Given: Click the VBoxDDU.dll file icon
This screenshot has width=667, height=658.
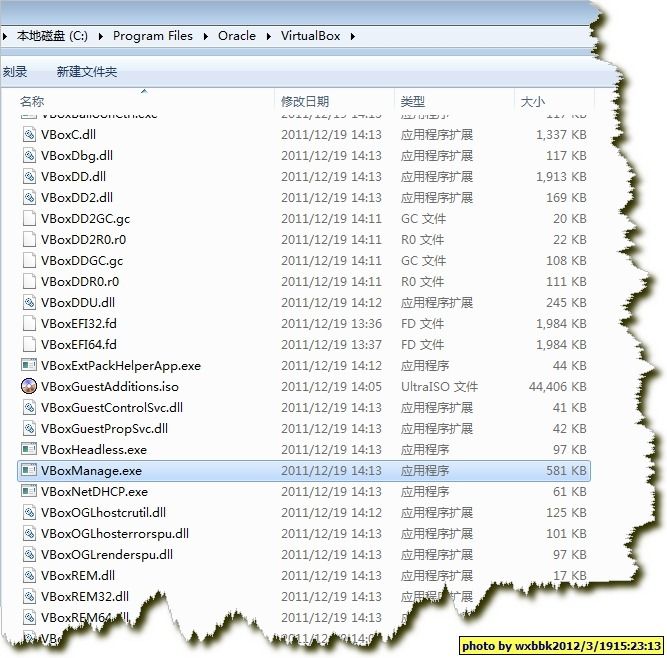Looking at the screenshot, I should click(29, 302).
